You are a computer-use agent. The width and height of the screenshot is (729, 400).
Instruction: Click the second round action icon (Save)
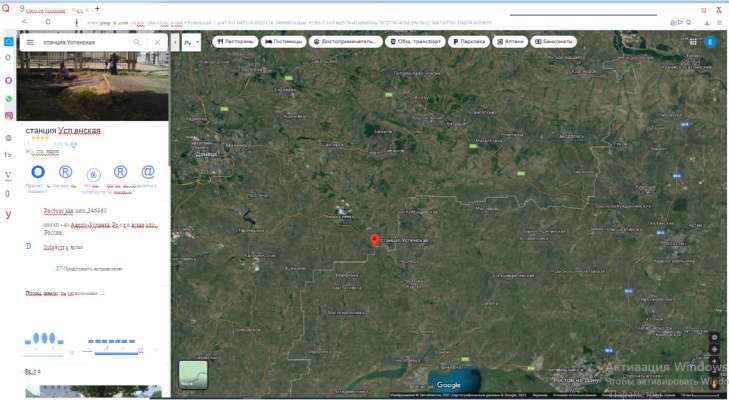66,173
